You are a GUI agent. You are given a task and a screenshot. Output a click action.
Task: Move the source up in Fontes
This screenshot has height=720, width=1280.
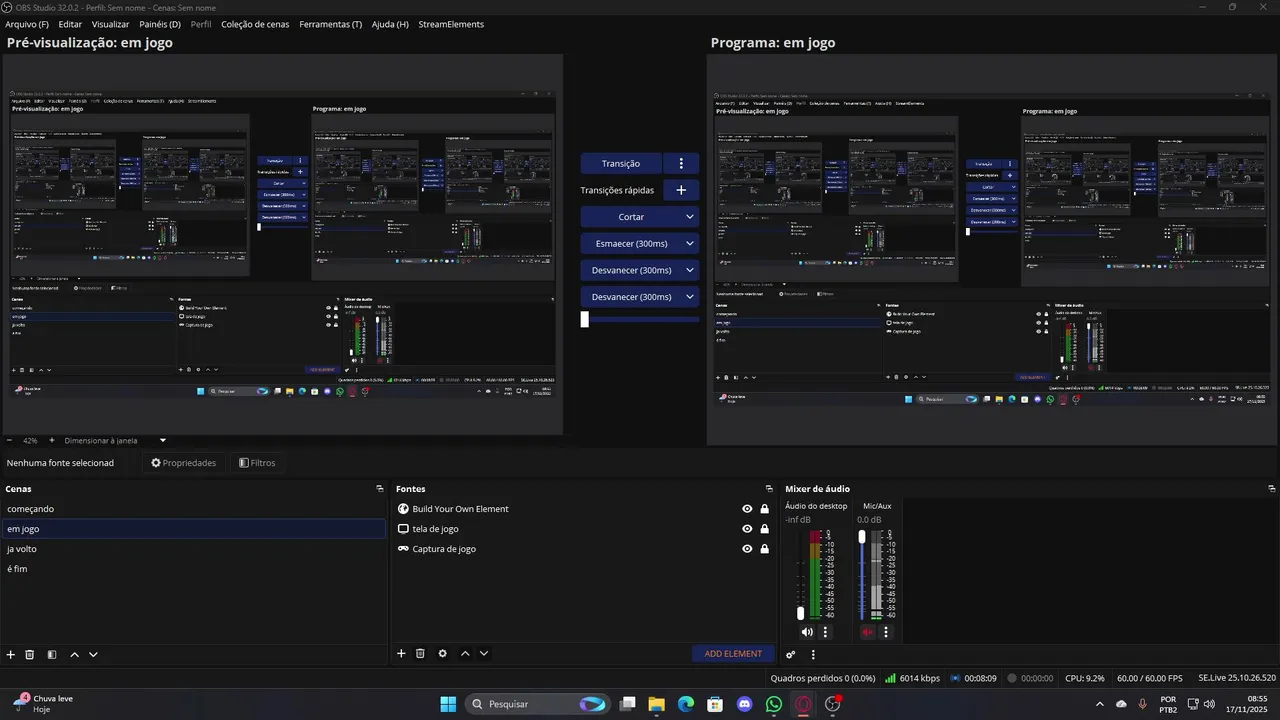point(465,653)
